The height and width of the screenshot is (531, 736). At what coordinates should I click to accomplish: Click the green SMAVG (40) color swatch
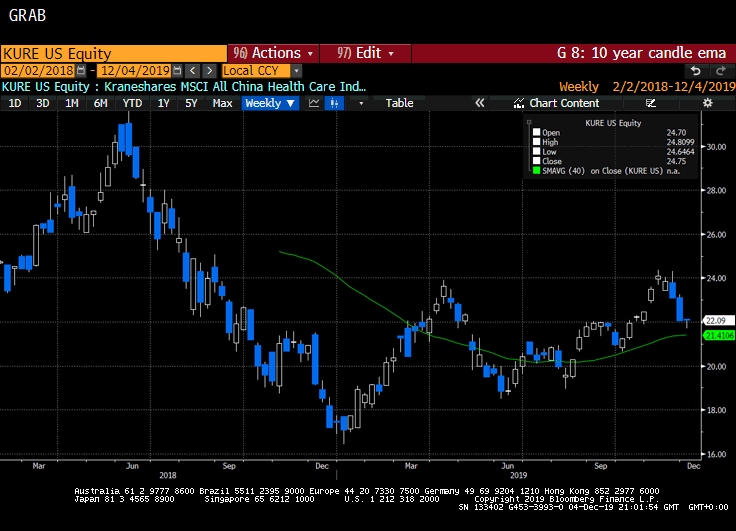click(x=537, y=170)
